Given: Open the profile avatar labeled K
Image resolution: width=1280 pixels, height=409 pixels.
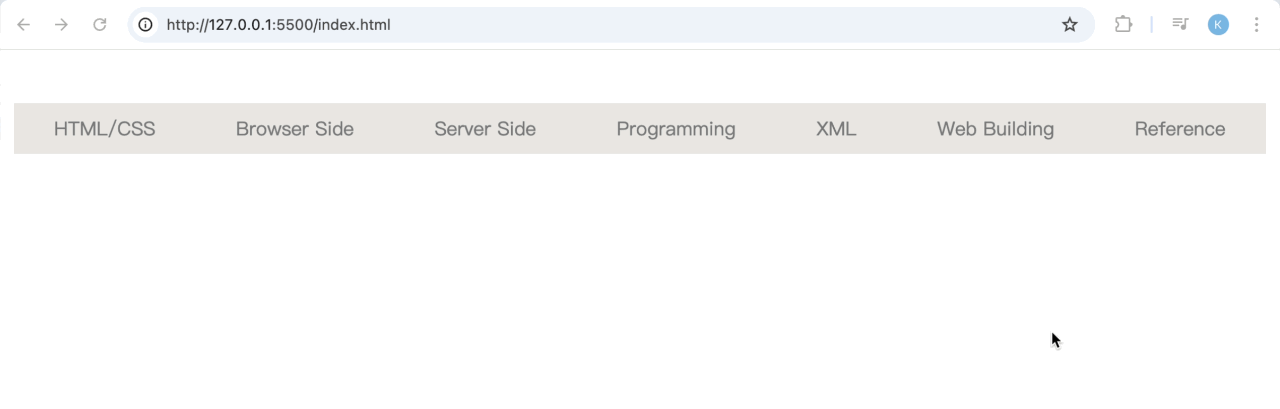Looking at the screenshot, I should click(x=1218, y=25).
